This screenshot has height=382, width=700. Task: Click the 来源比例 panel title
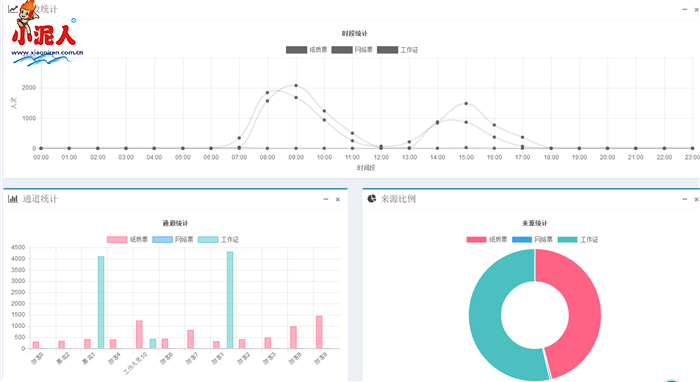click(x=398, y=199)
